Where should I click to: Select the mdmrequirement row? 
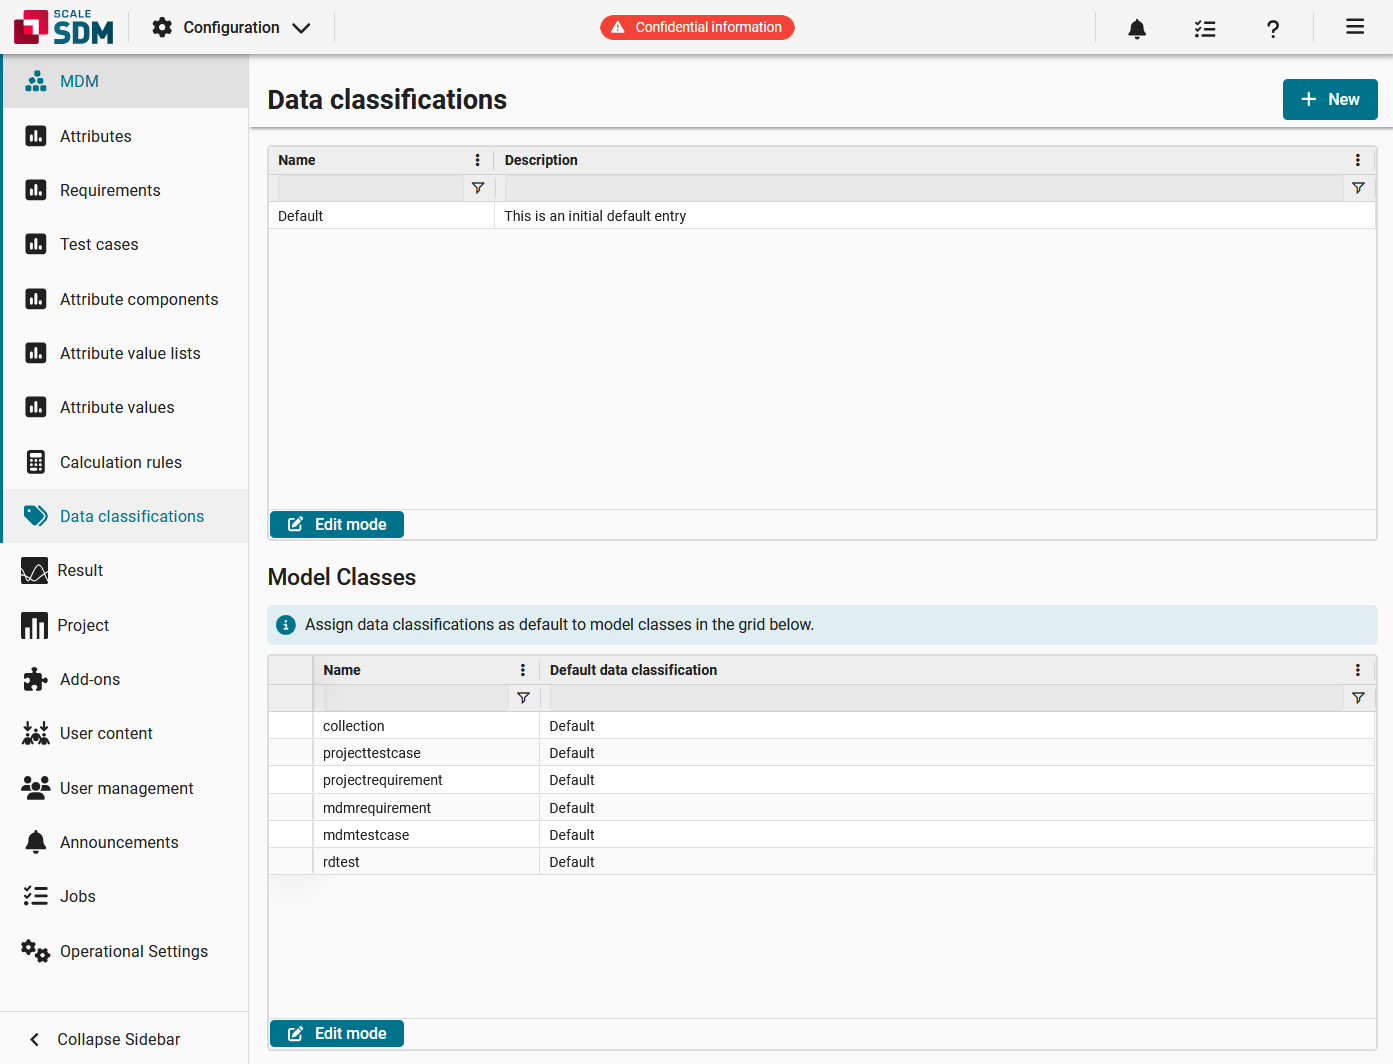(822, 808)
